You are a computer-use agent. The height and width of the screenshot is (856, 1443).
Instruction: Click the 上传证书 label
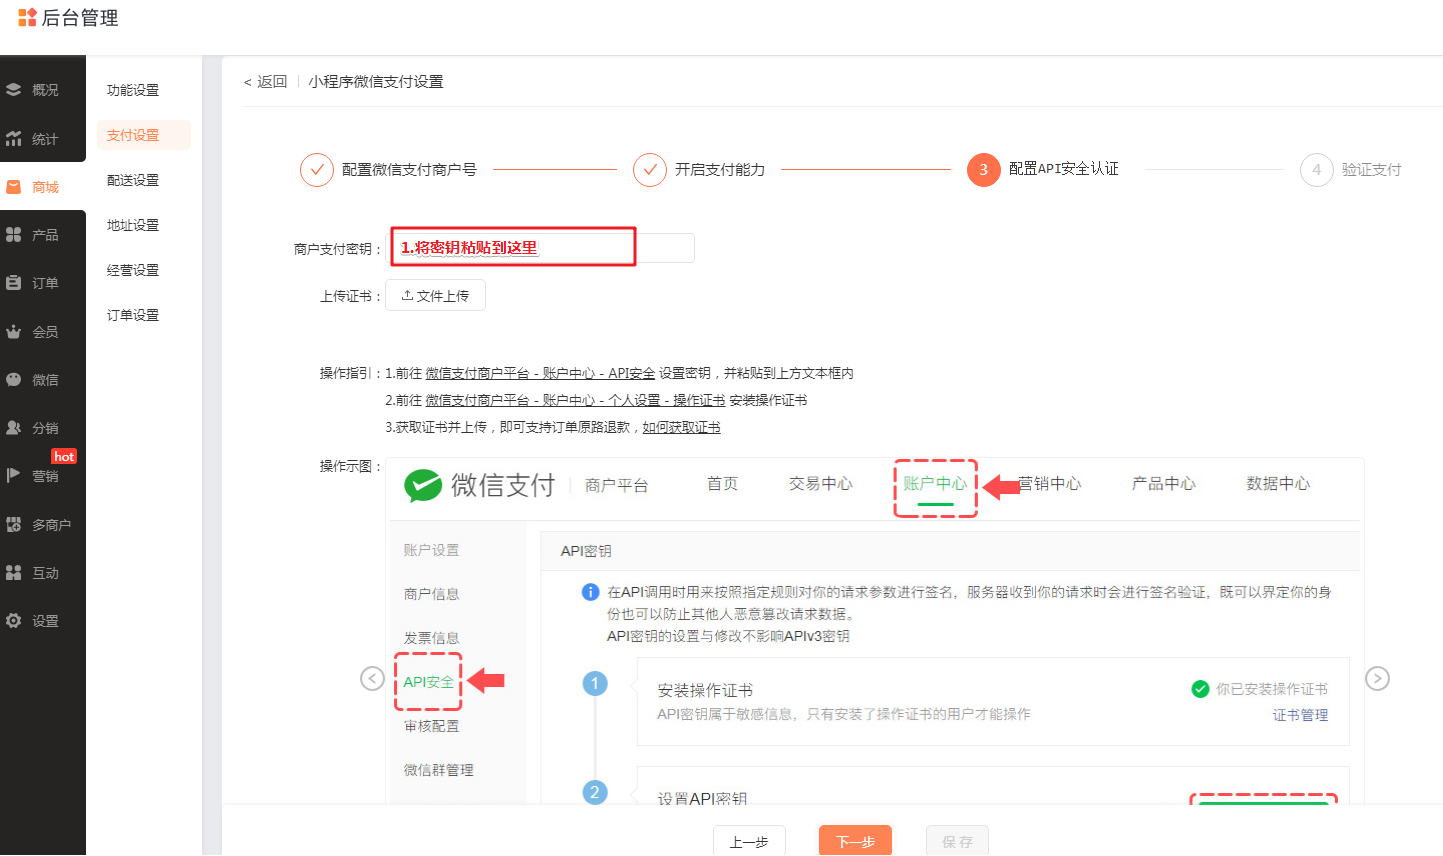pyautogui.click(x=350, y=296)
